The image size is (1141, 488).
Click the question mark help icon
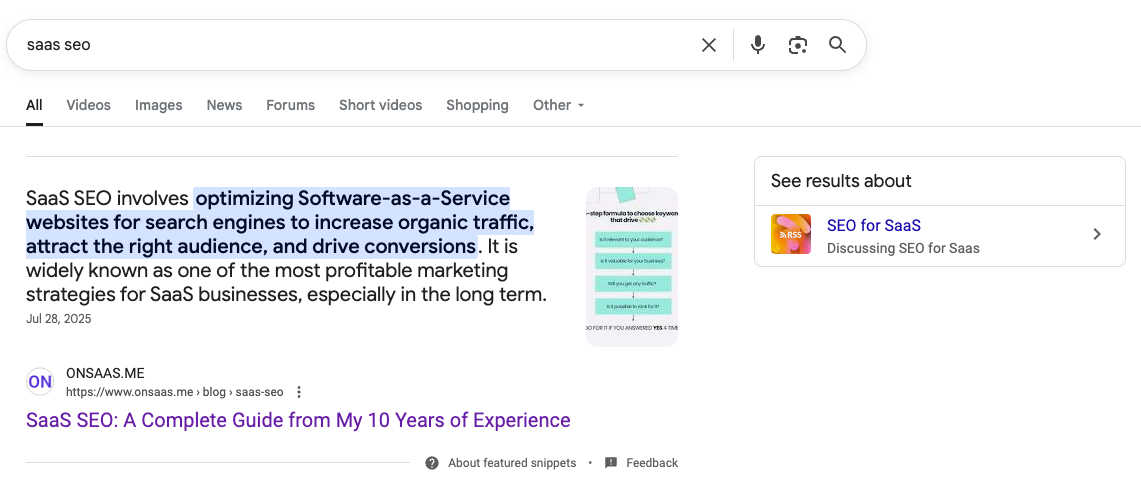coord(432,463)
